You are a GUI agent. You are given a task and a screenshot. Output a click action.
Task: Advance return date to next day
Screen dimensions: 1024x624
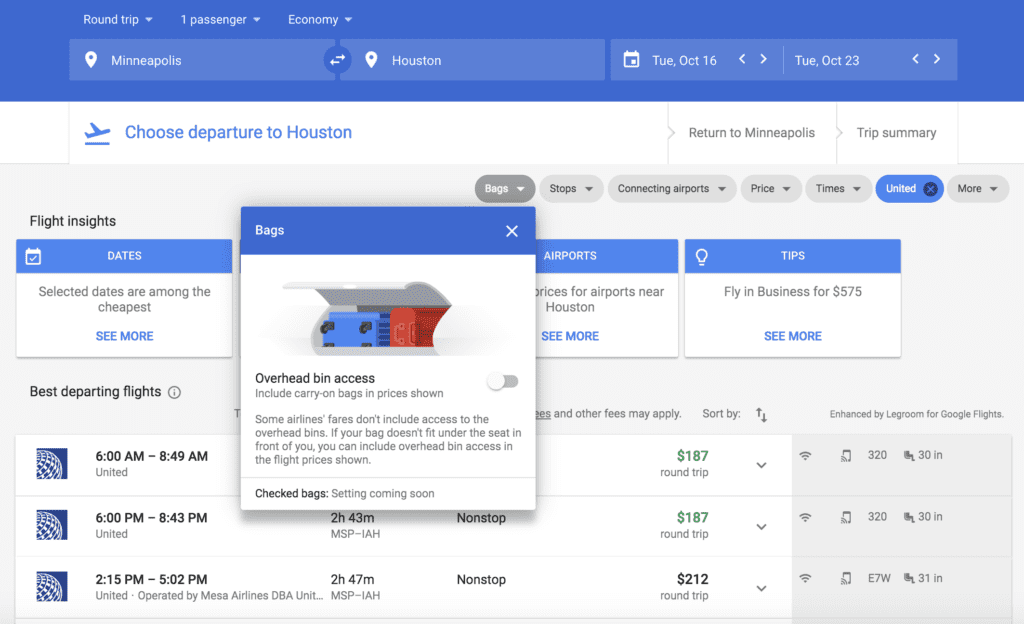pyautogui.click(x=937, y=60)
